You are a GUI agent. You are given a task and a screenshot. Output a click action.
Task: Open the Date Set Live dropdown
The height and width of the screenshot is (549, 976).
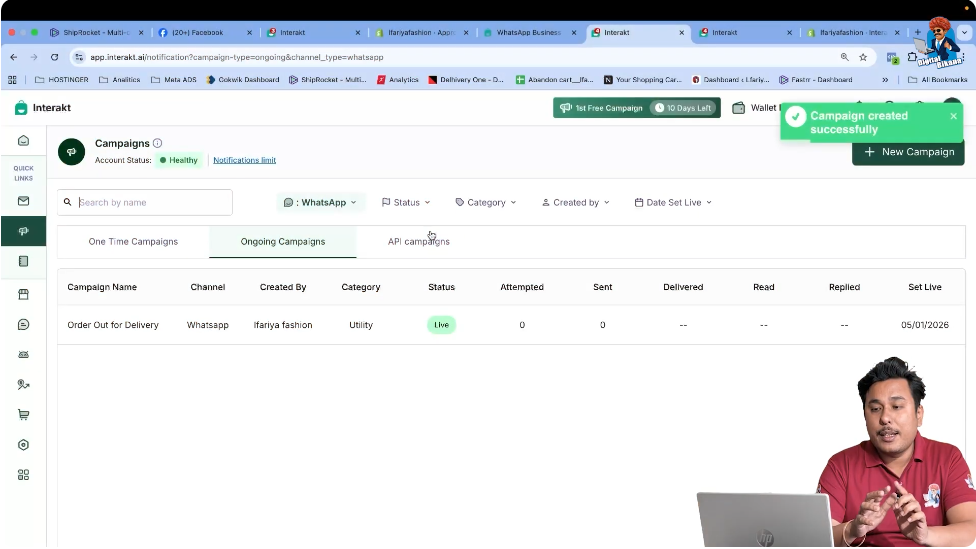pos(673,202)
